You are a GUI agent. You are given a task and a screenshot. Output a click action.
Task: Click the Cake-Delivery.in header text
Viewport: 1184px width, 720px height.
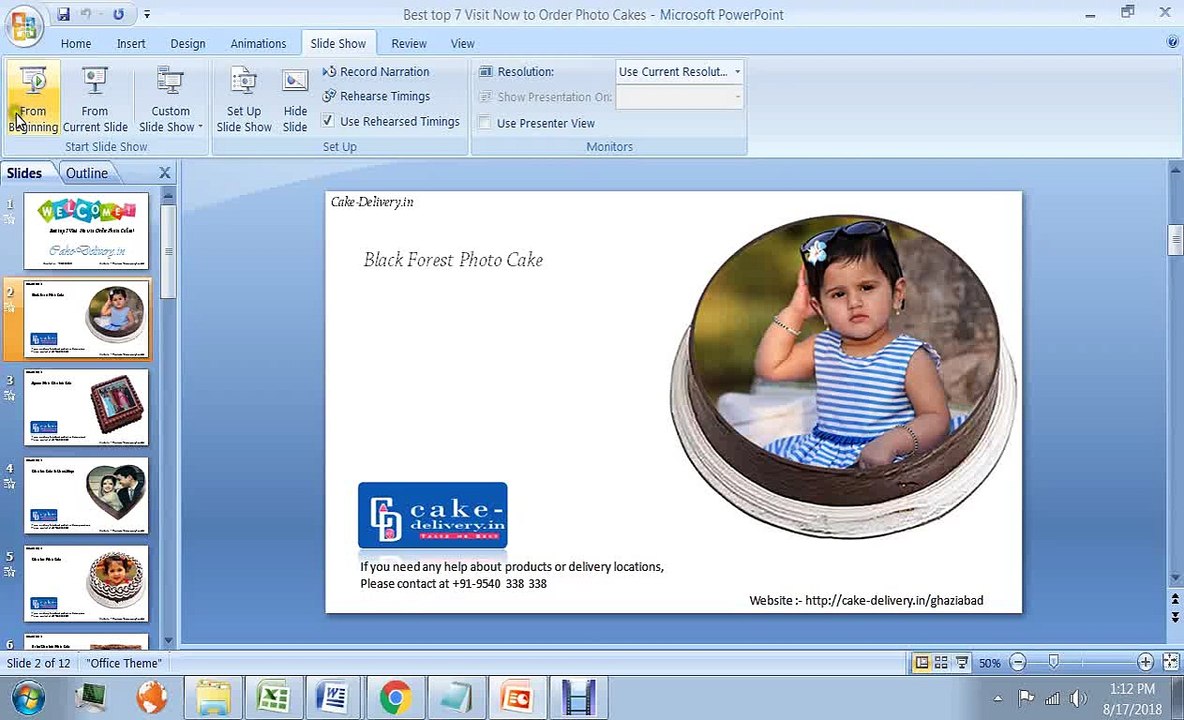[x=372, y=202]
